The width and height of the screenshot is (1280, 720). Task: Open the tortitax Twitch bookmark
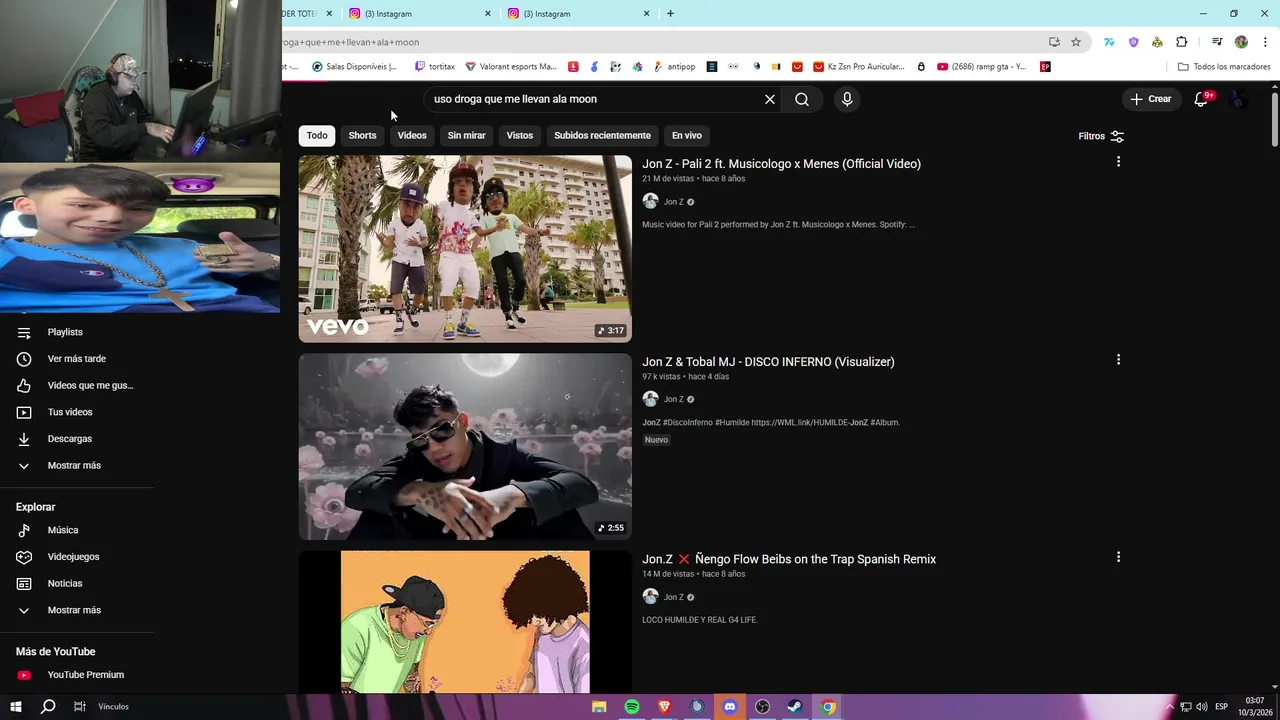[435, 67]
